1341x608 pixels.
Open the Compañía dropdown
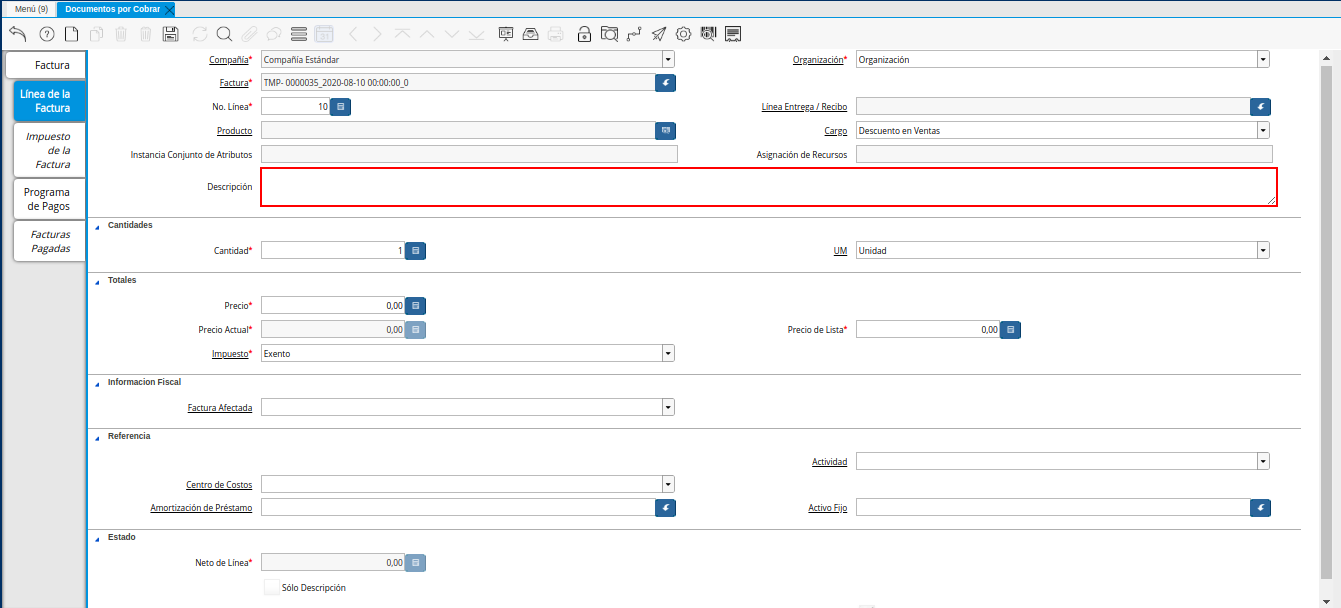667,59
